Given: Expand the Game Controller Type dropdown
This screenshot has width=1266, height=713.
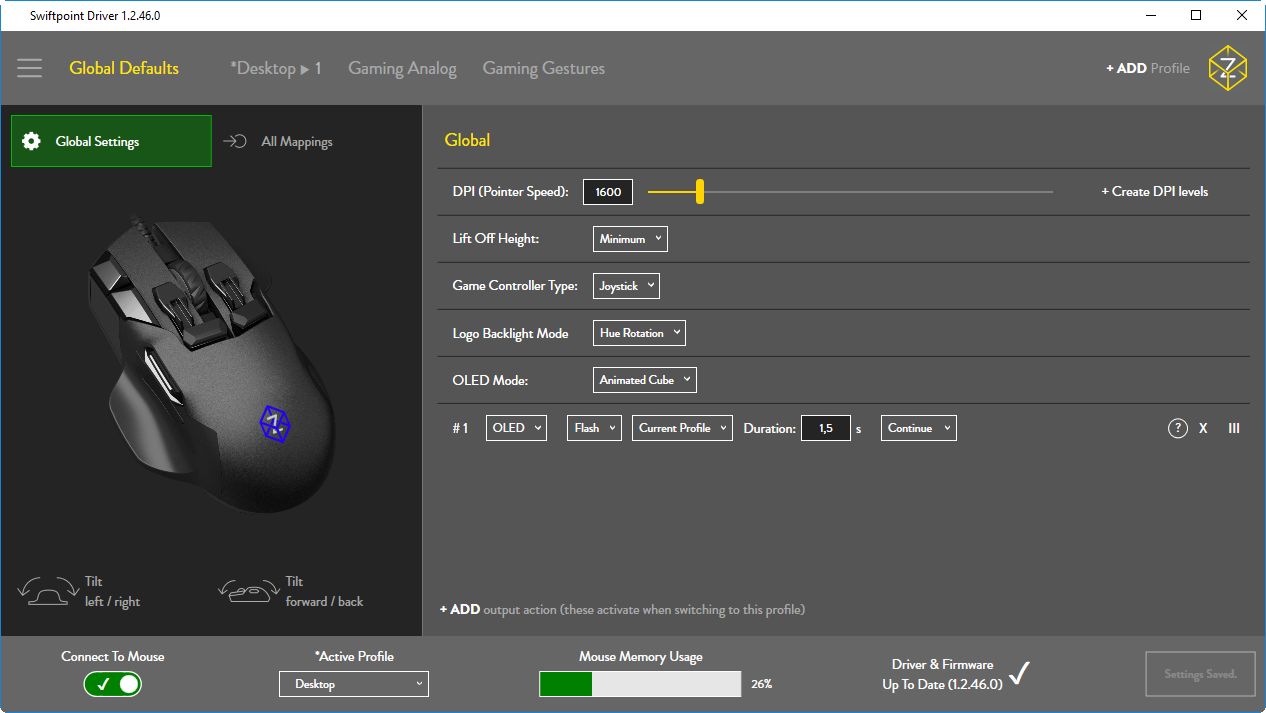Looking at the screenshot, I should pos(626,286).
